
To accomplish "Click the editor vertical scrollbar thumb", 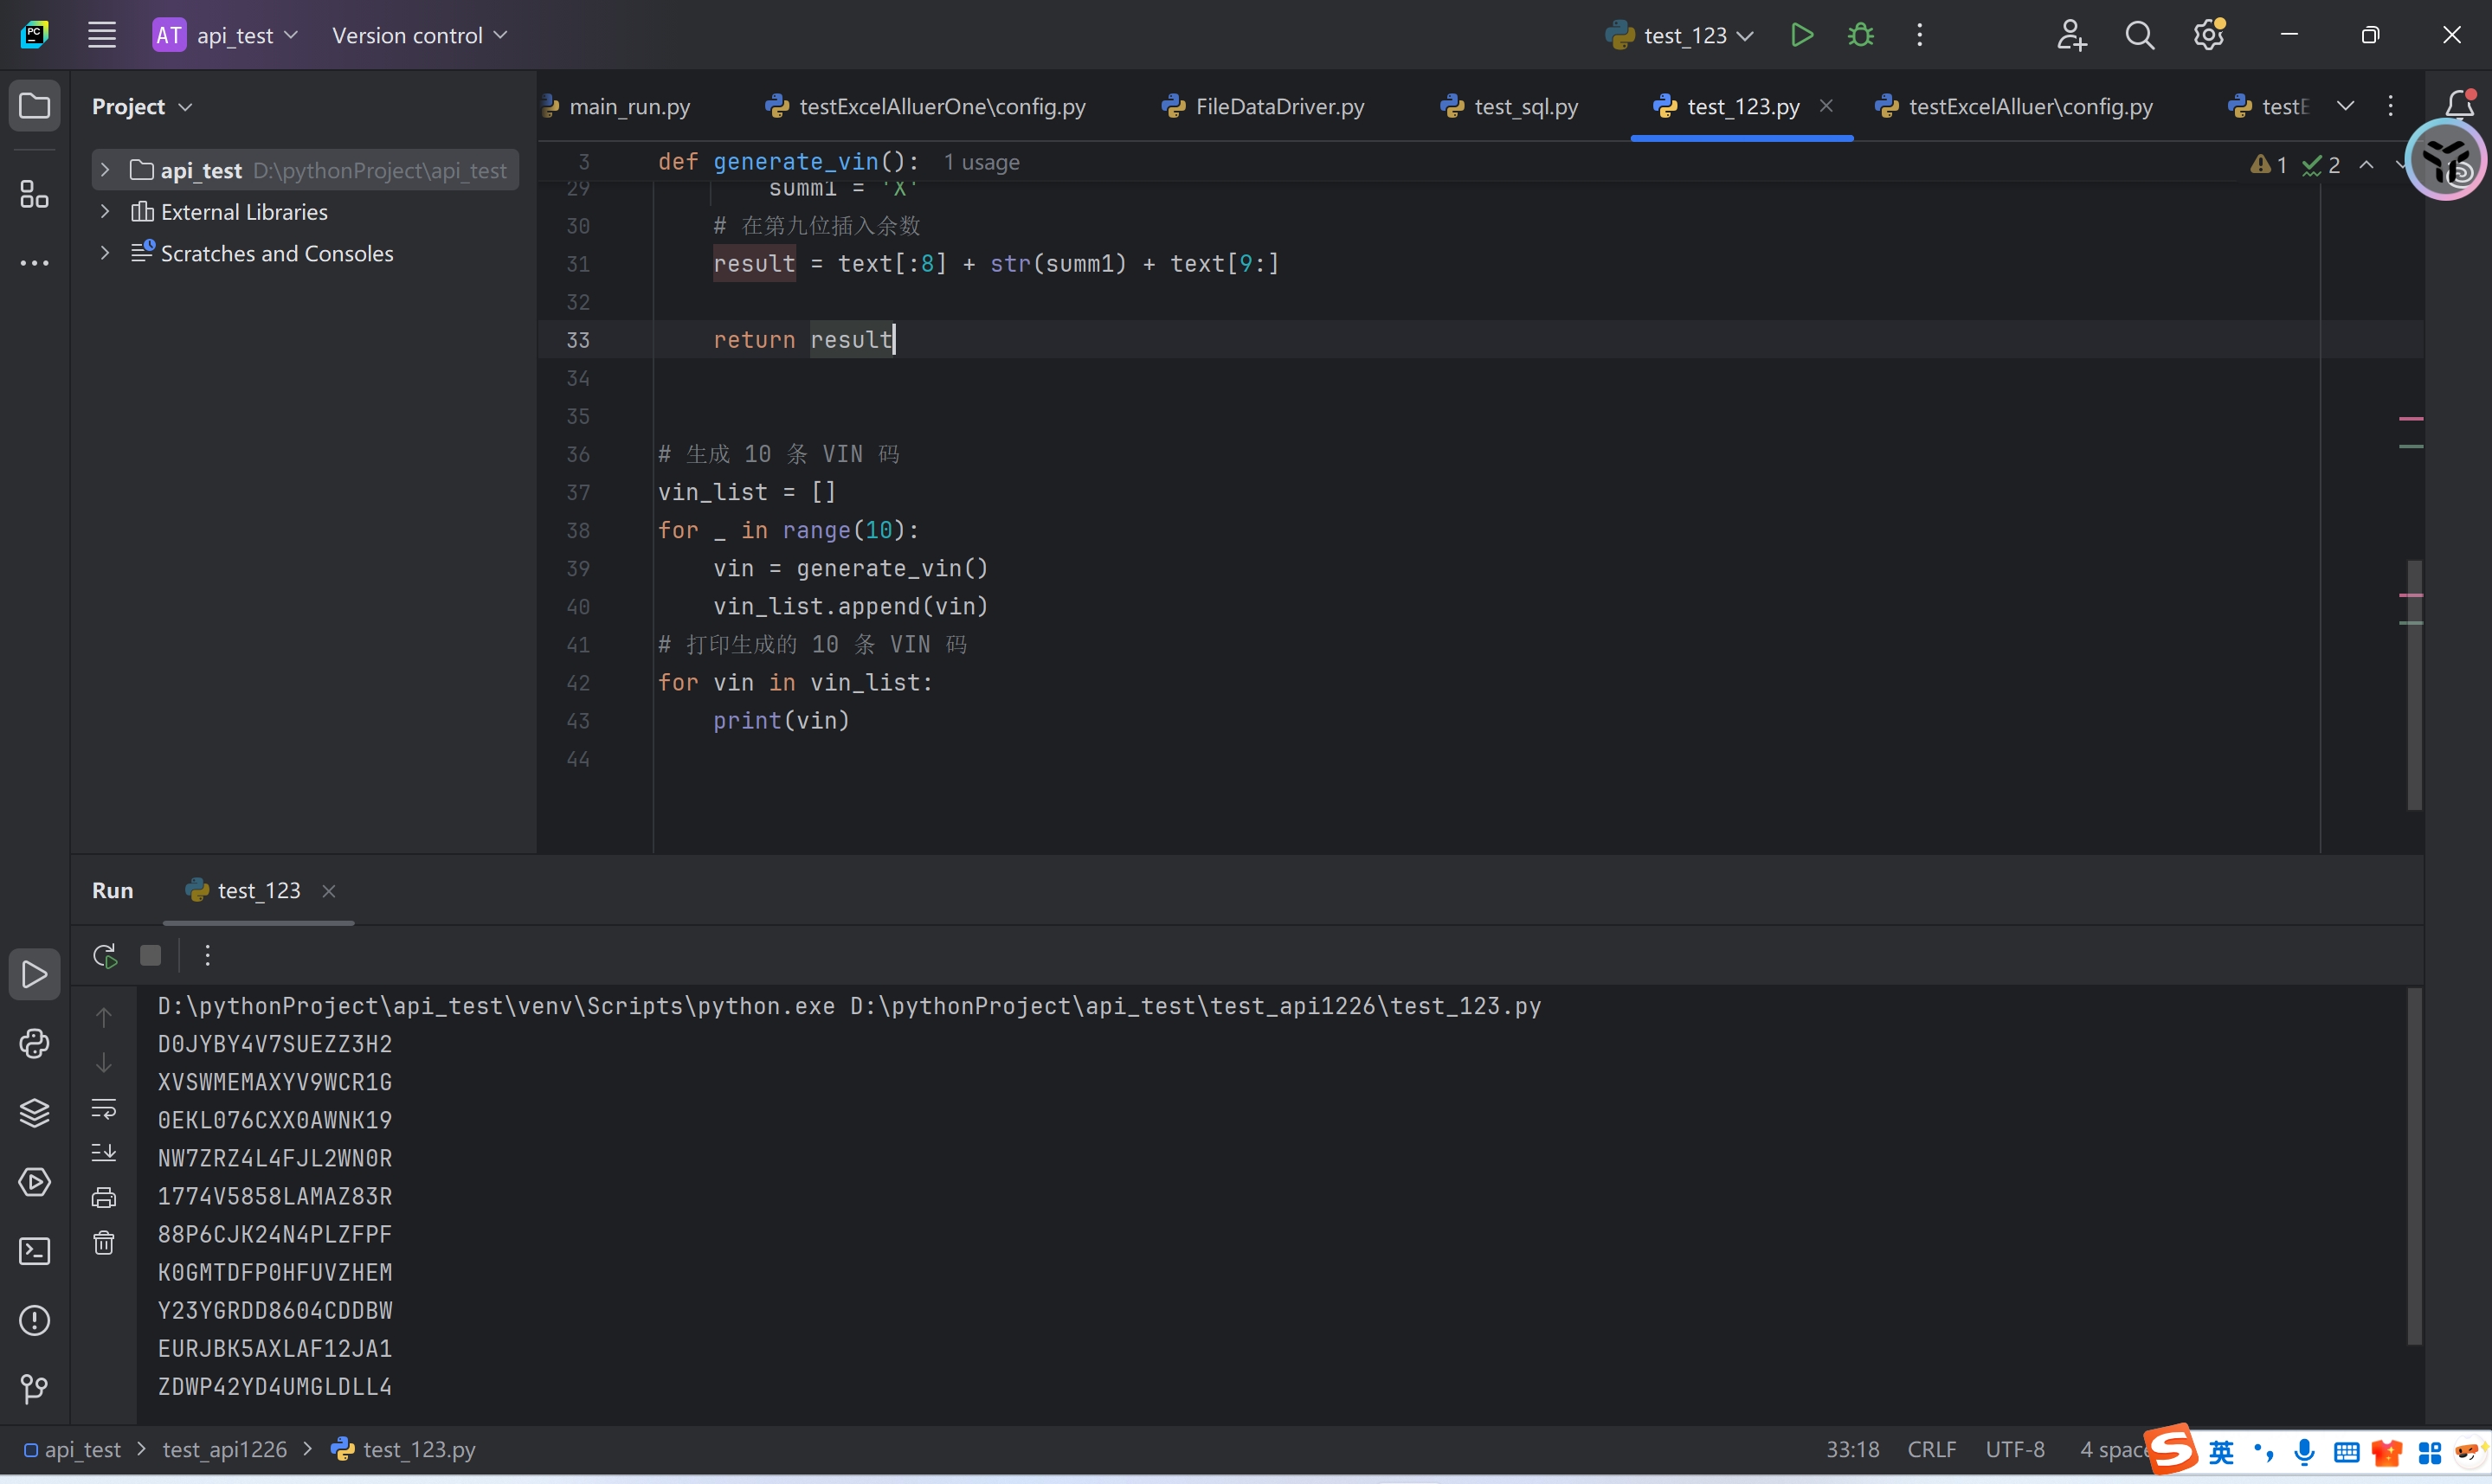I will [2414, 685].
